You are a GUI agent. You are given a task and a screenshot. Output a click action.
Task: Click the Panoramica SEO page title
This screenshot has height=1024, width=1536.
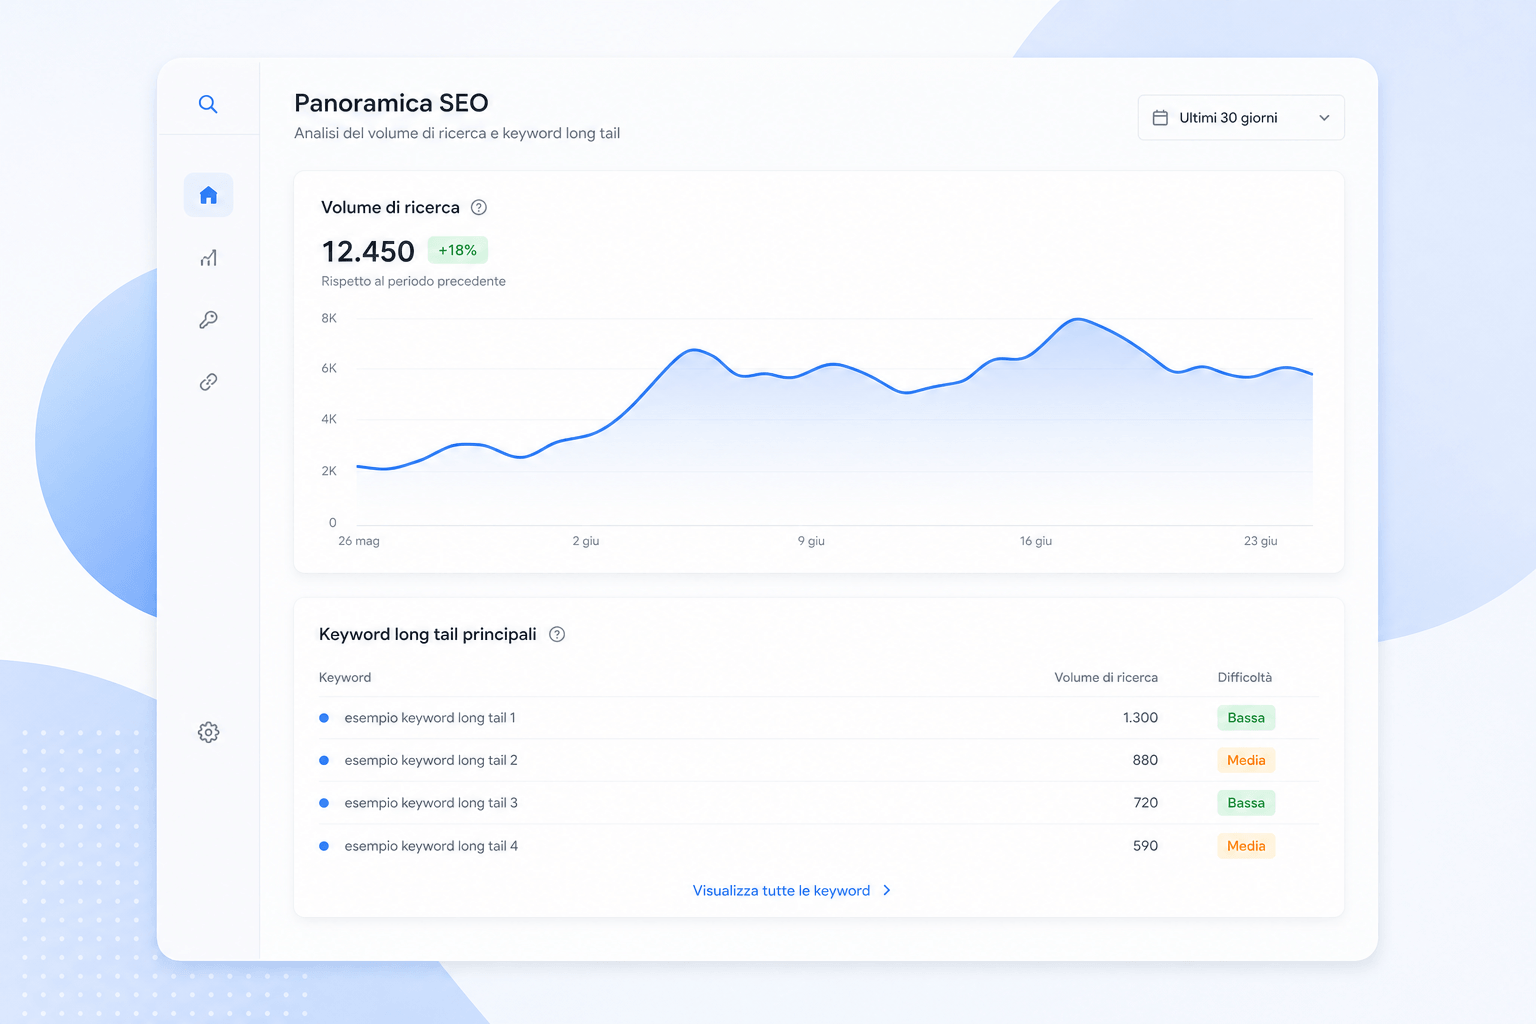coord(391,103)
